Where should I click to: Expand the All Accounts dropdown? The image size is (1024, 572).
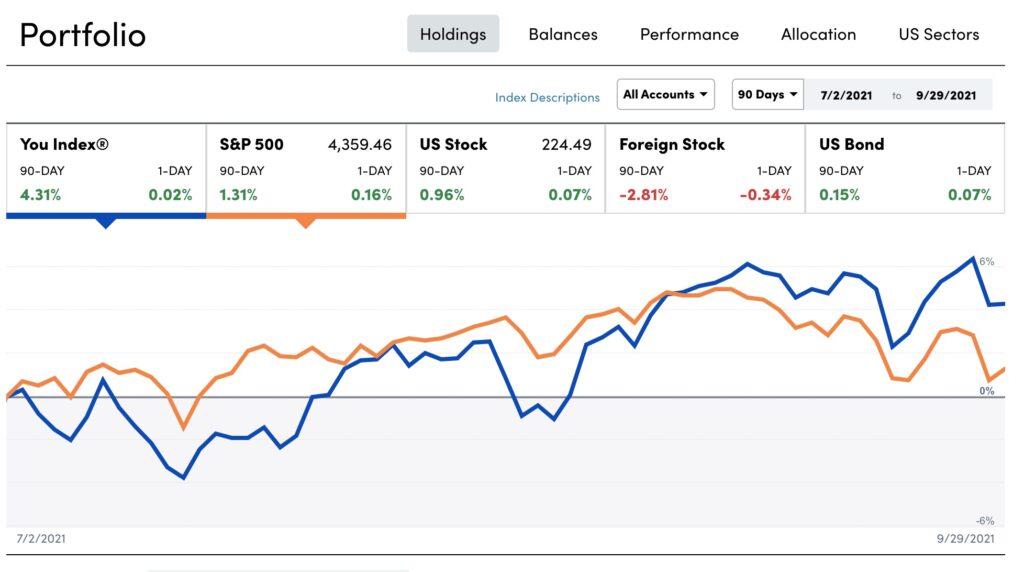click(x=665, y=95)
